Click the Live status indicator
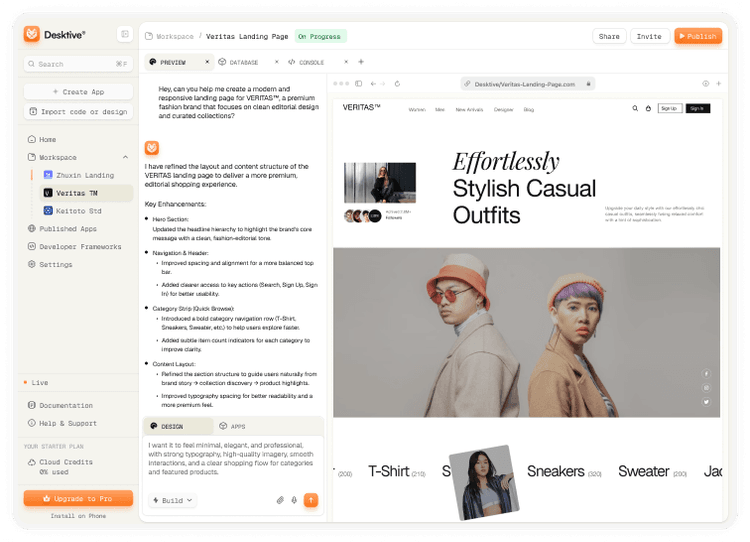This screenshot has height=542, width=750. pyautogui.click(x=36, y=382)
